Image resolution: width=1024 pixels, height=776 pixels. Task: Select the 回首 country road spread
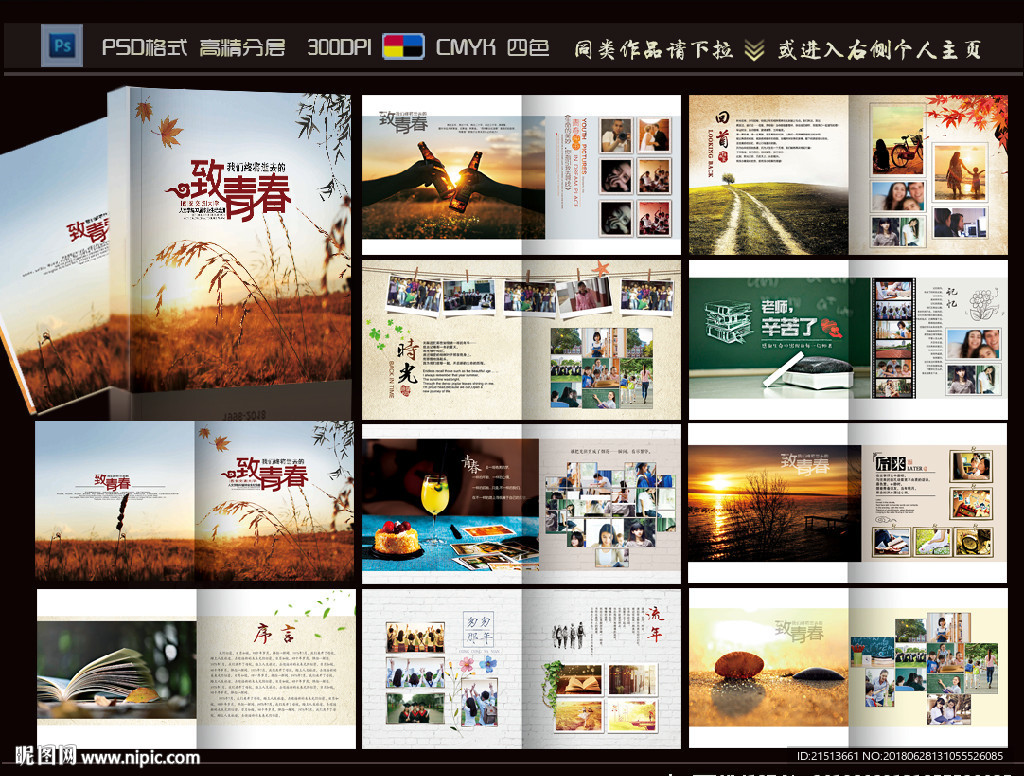coord(847,175)
